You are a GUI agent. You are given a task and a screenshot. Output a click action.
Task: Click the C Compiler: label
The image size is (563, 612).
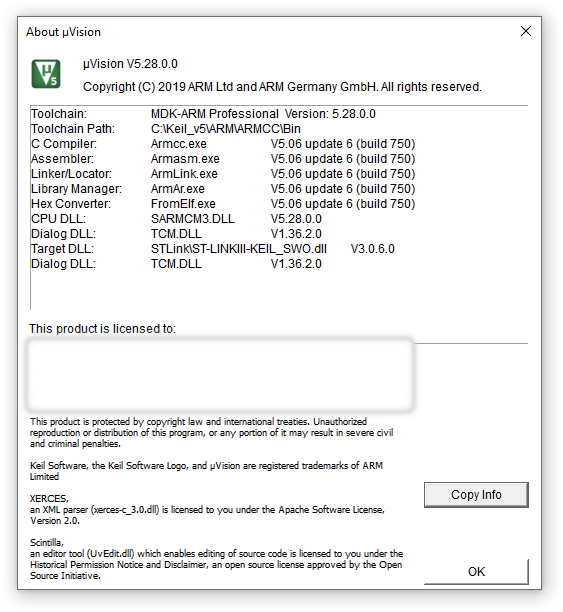64,144
